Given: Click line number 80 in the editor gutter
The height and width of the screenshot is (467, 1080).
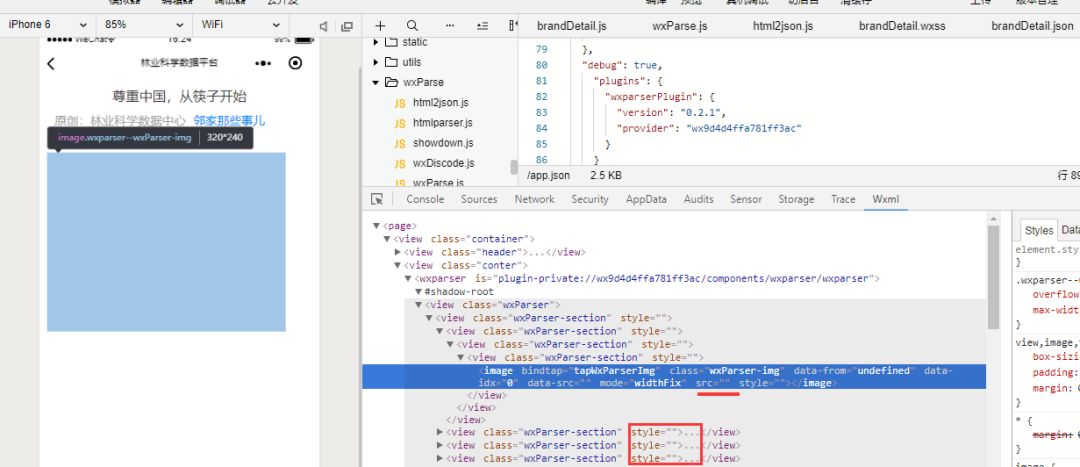Looking at the screenshot, I should point(541,65).
